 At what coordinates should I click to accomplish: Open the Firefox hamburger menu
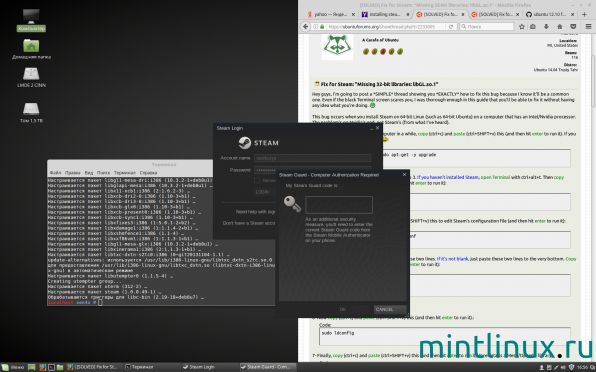pyautogui.click(x=588, y=27)
